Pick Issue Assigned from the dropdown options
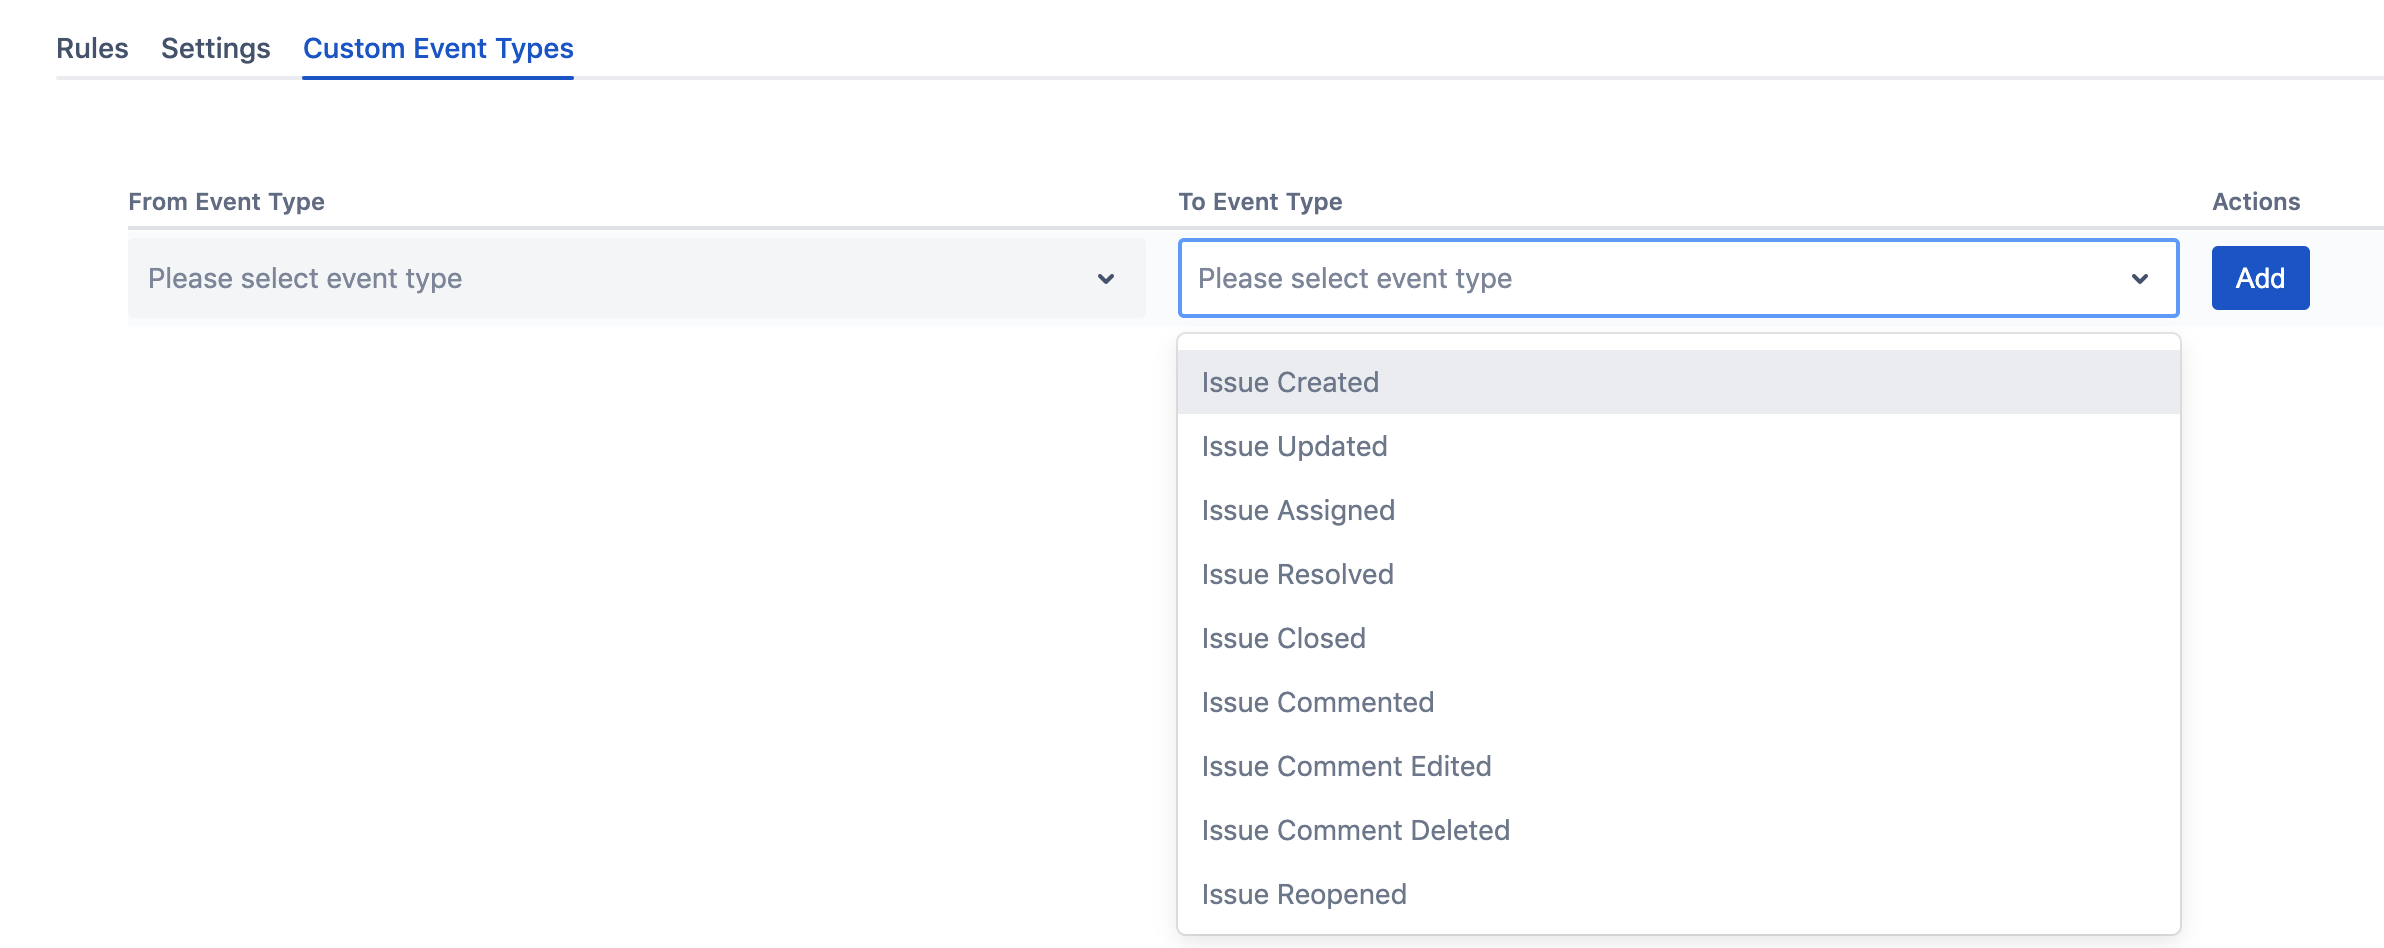Screen dimensions: 2384x948 point(1297,510)
